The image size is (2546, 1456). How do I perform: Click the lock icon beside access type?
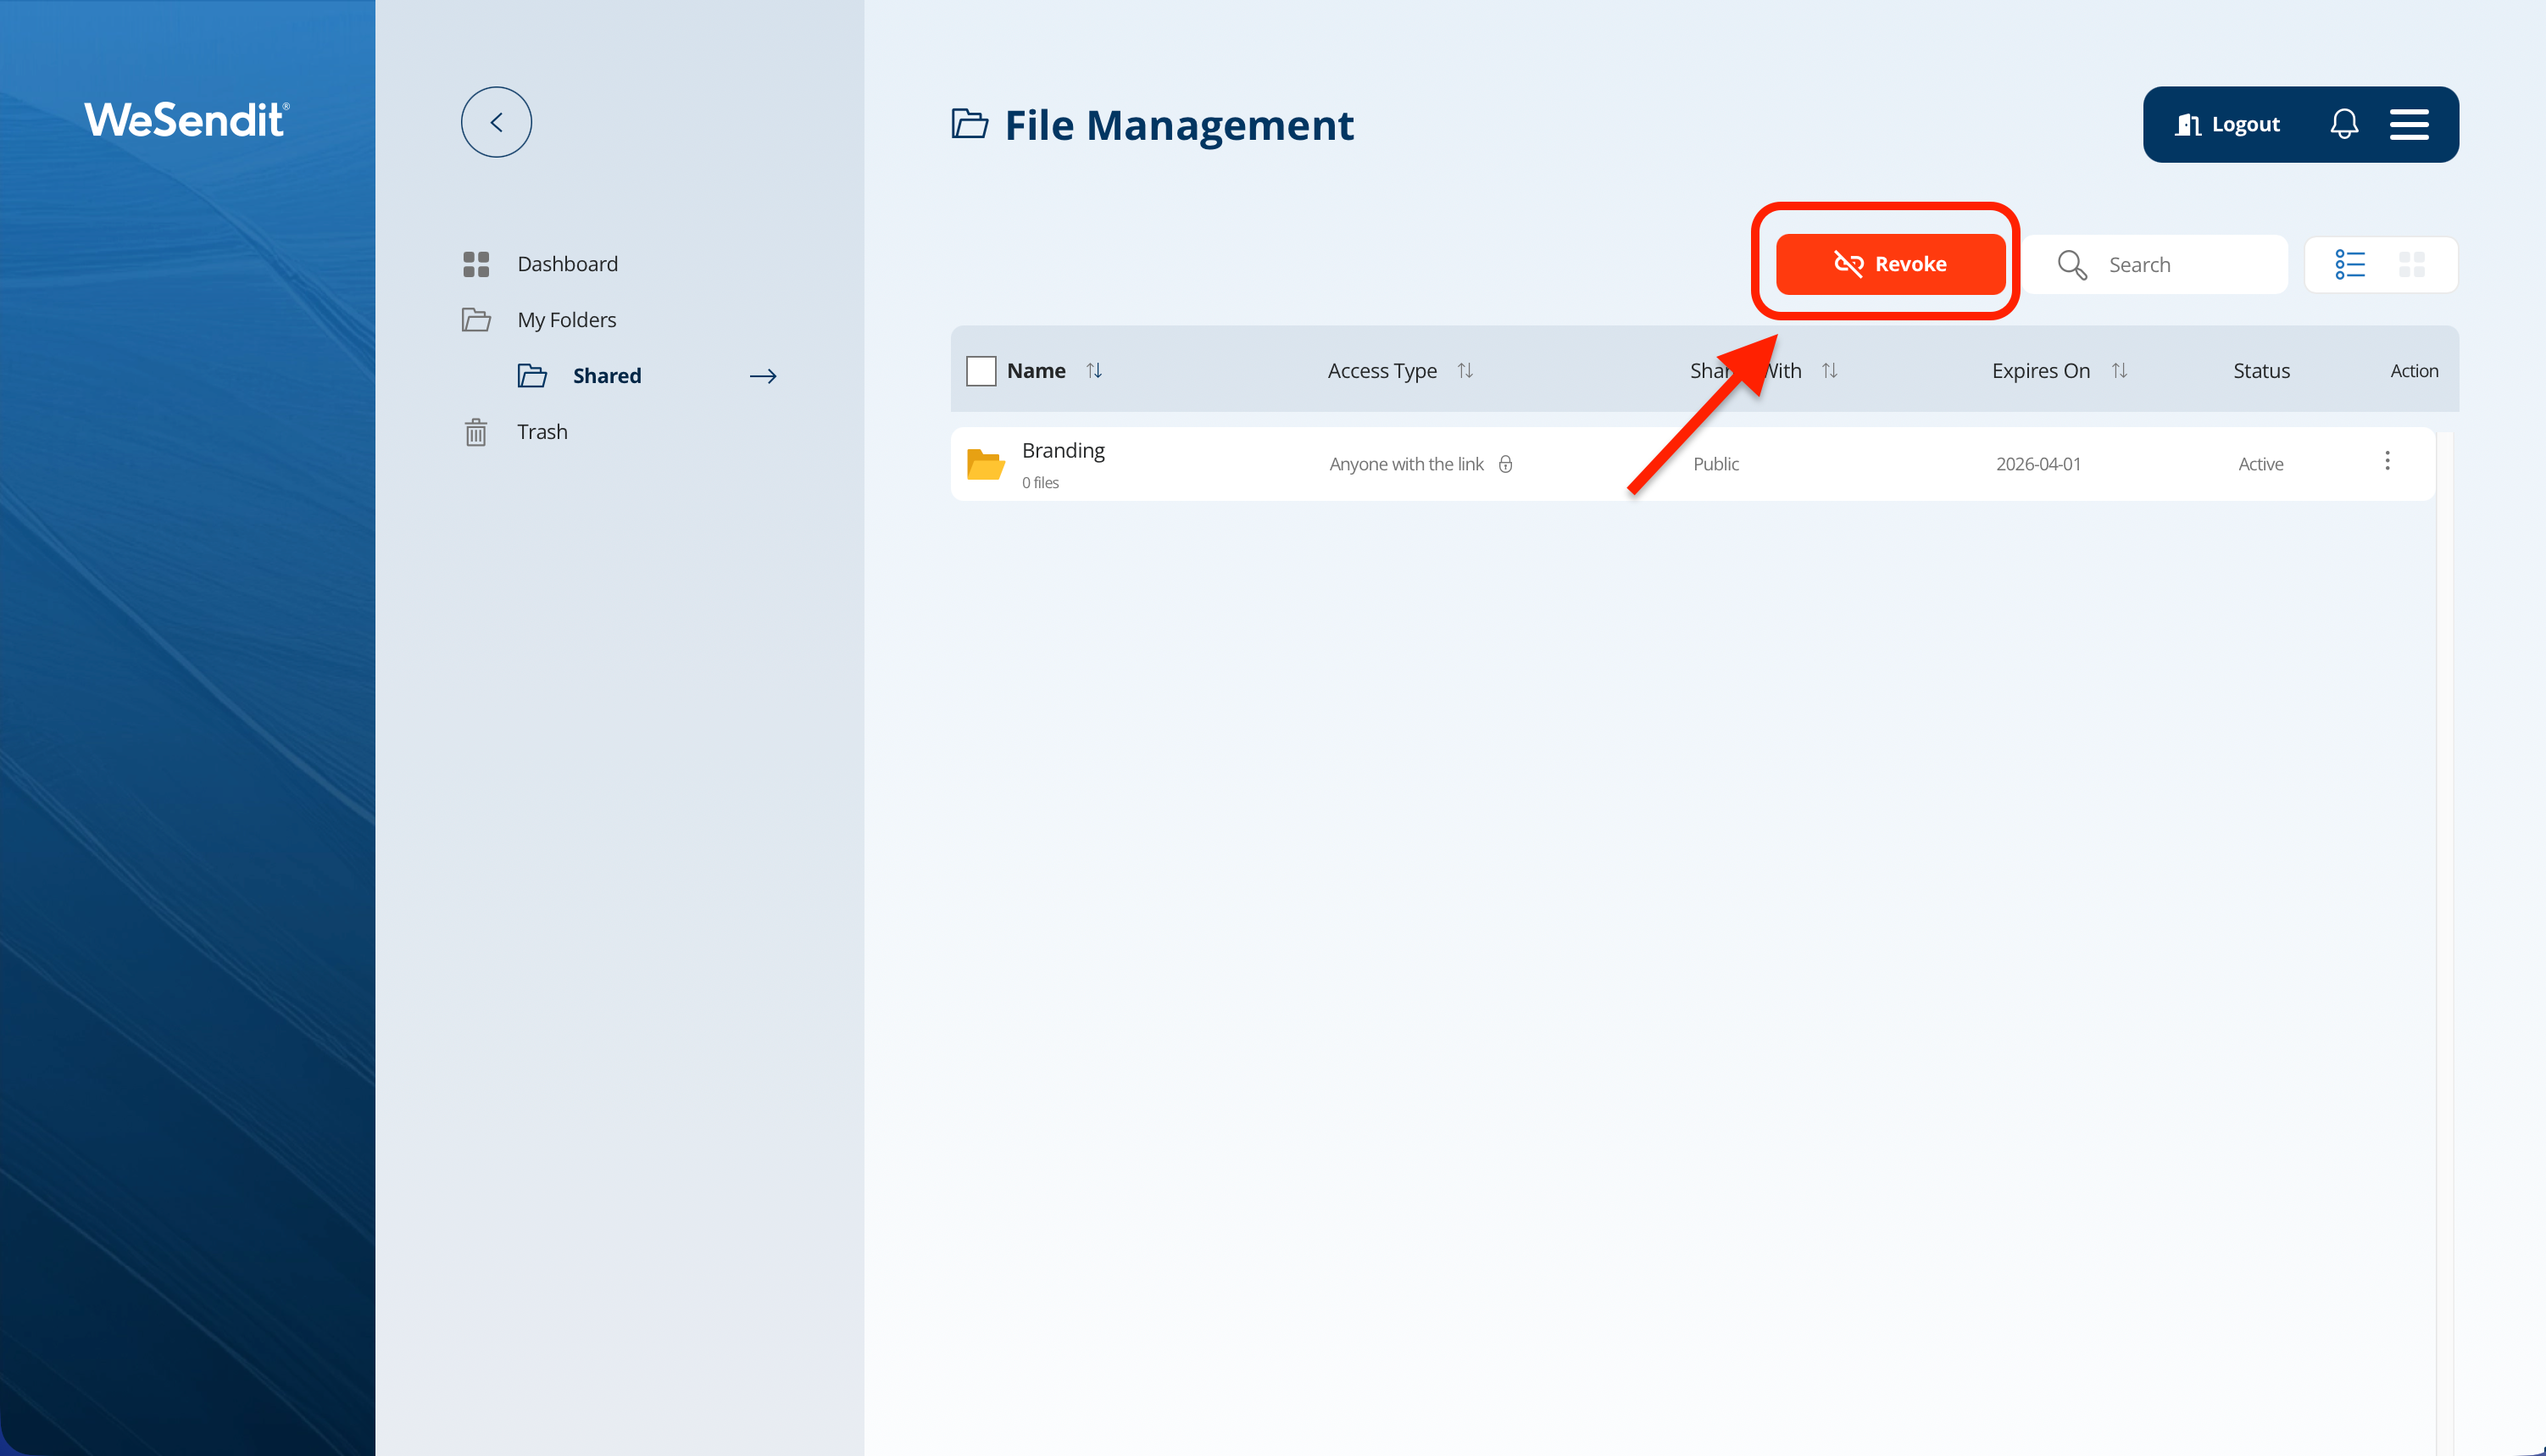pos(1505,464)
